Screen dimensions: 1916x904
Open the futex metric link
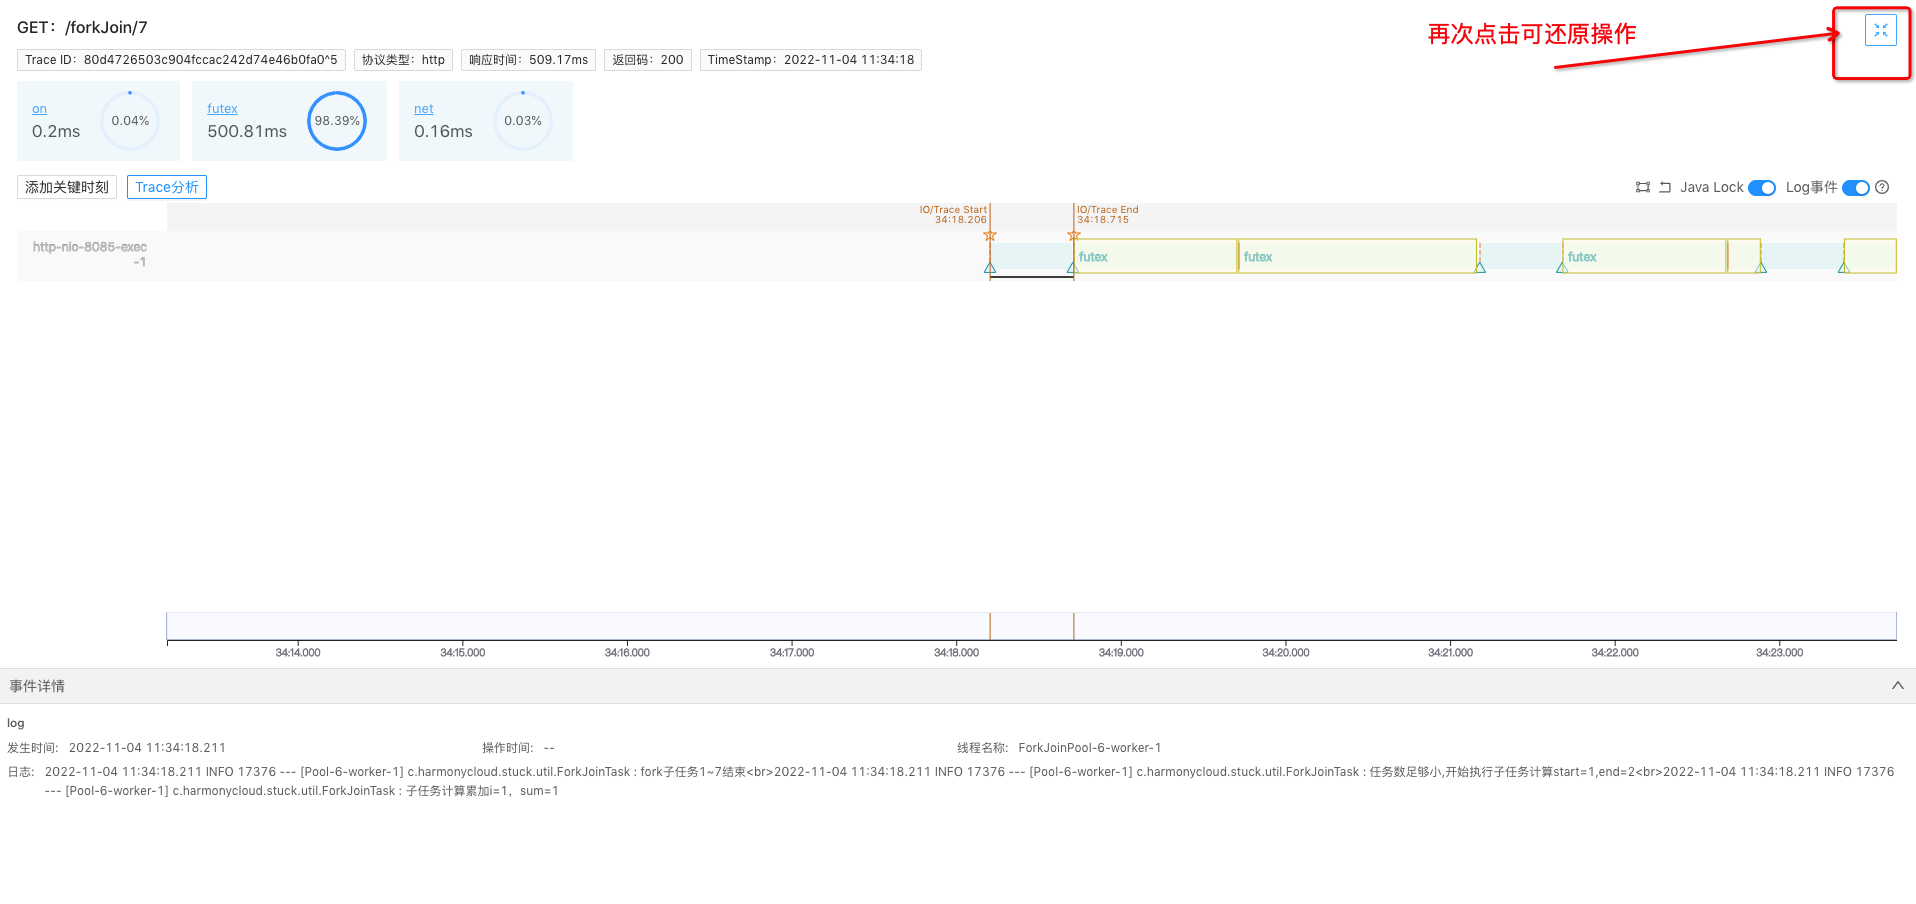(x=222, y=109)
